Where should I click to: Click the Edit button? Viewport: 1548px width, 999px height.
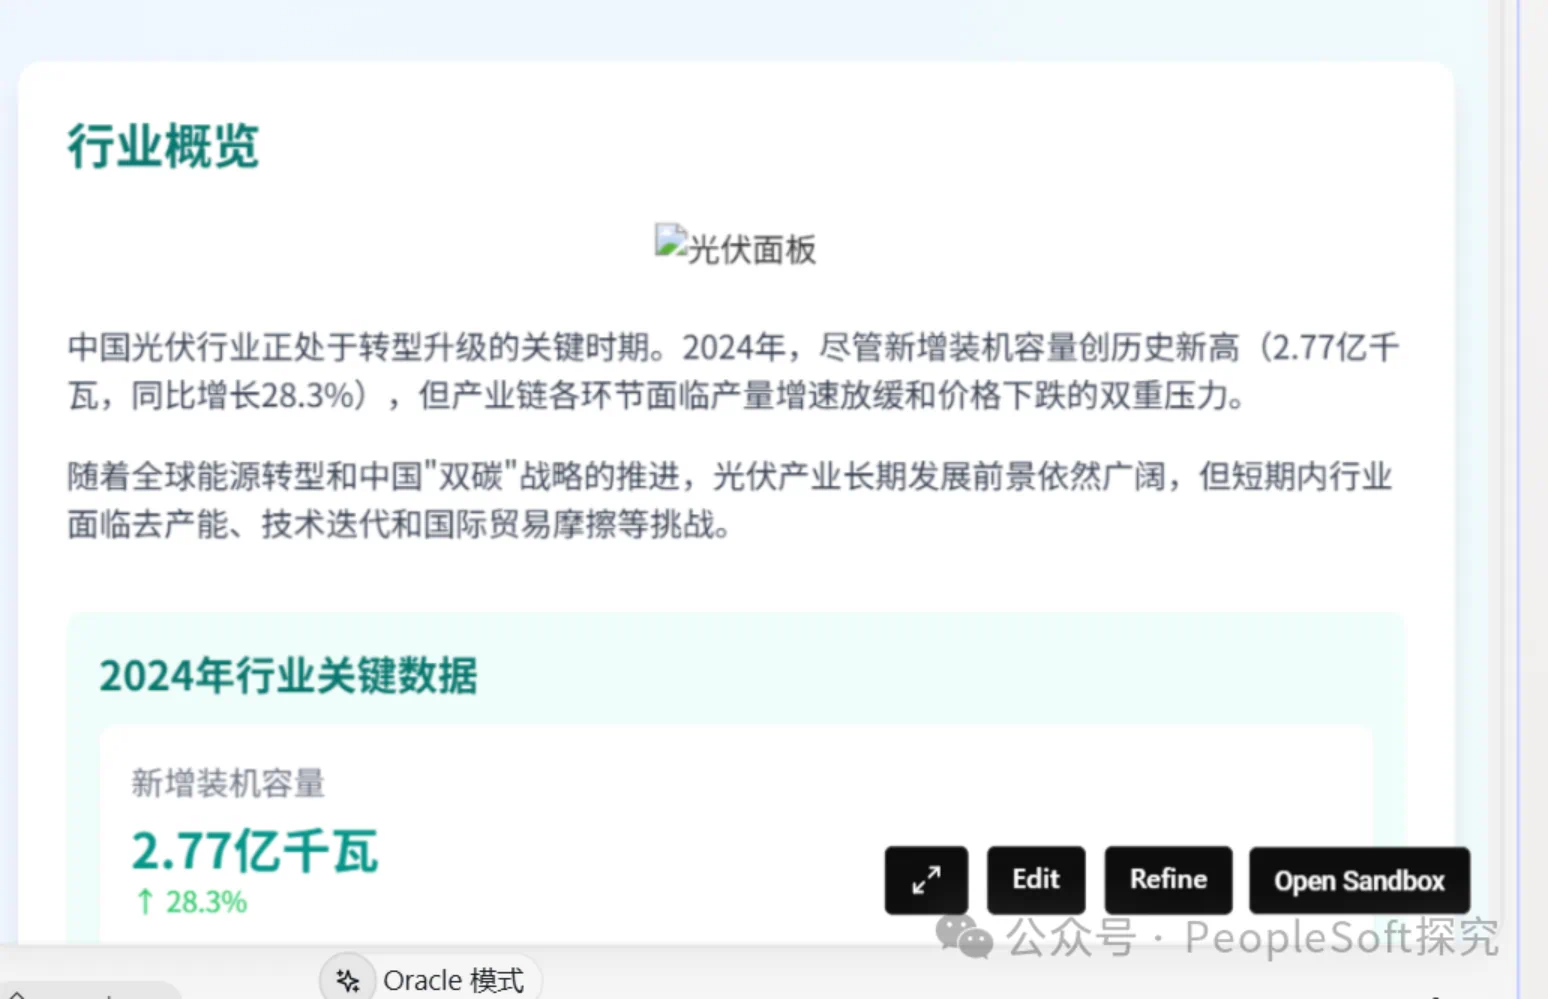(1036, 880)
